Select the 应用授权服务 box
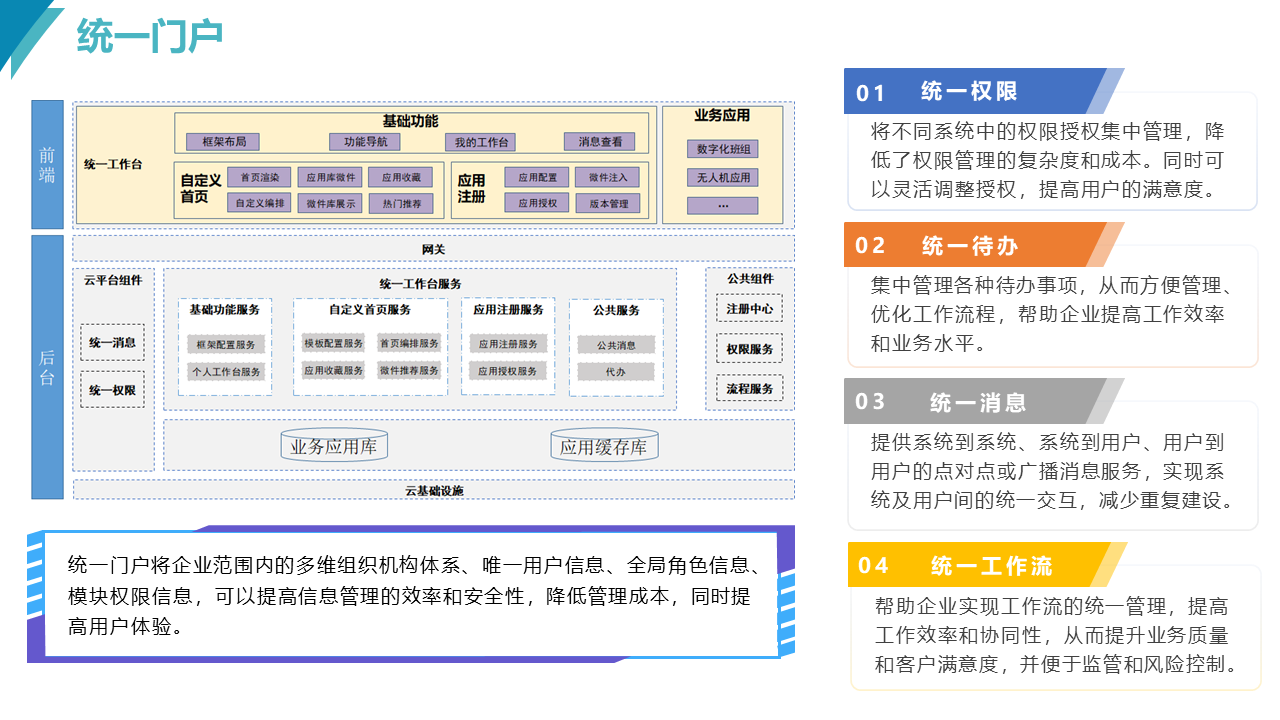Image resolution: width=1280 pixels, height=720 pixels. click(x=508, y=371)
